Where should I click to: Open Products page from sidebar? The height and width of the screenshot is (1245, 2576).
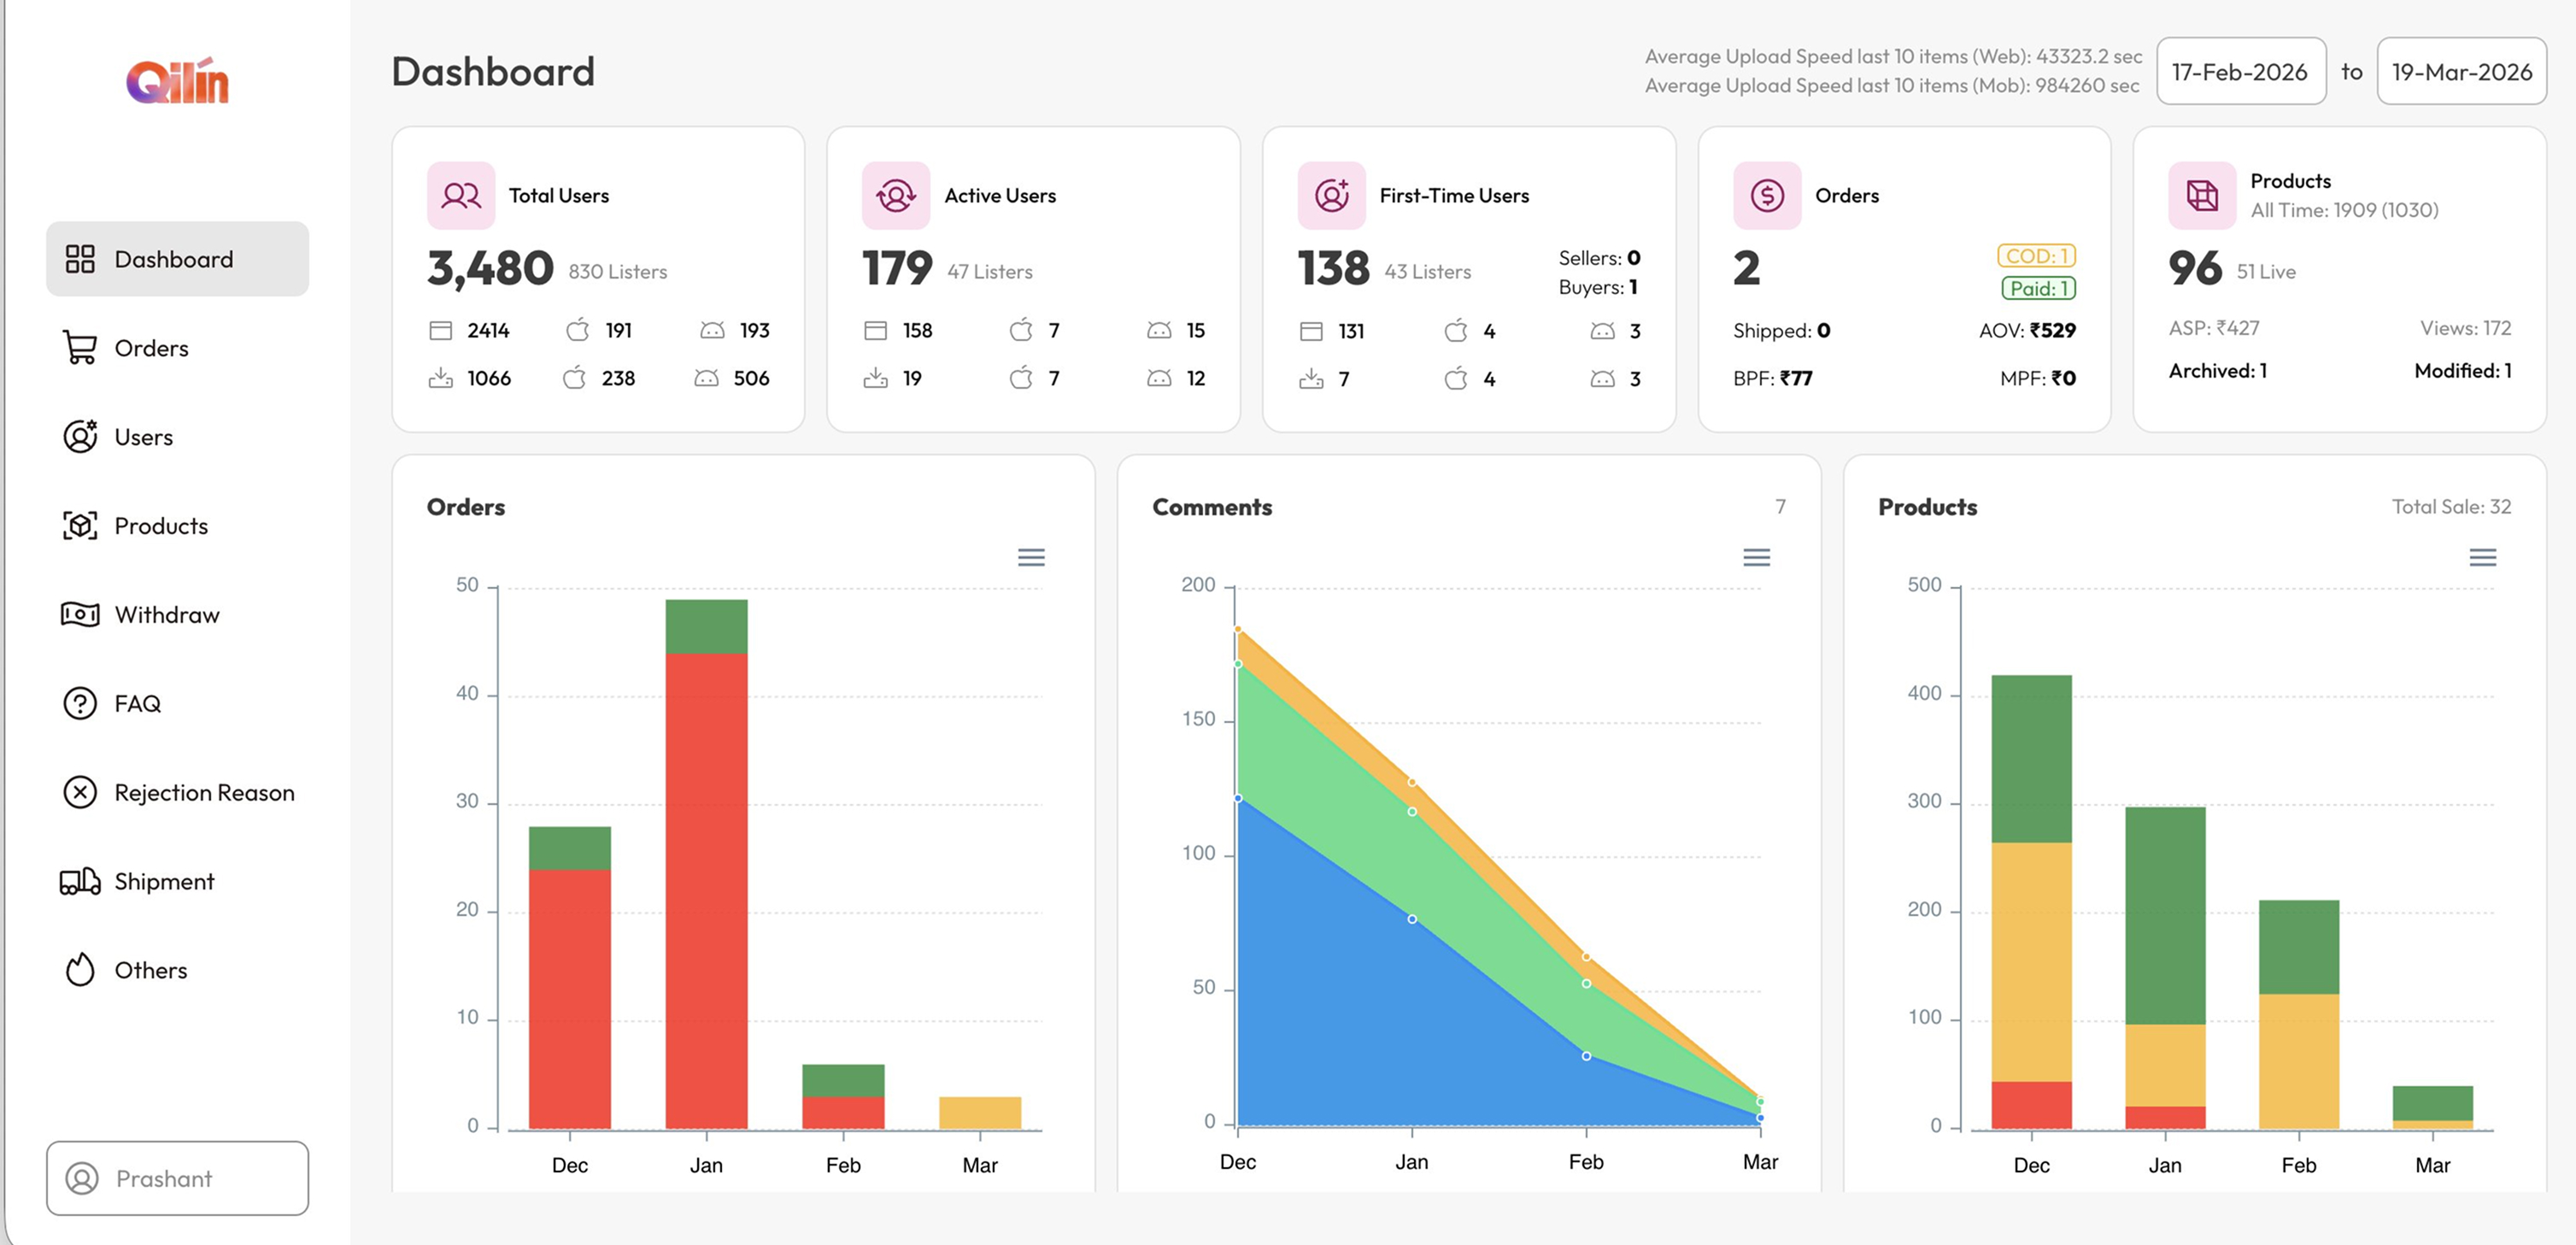177,525
